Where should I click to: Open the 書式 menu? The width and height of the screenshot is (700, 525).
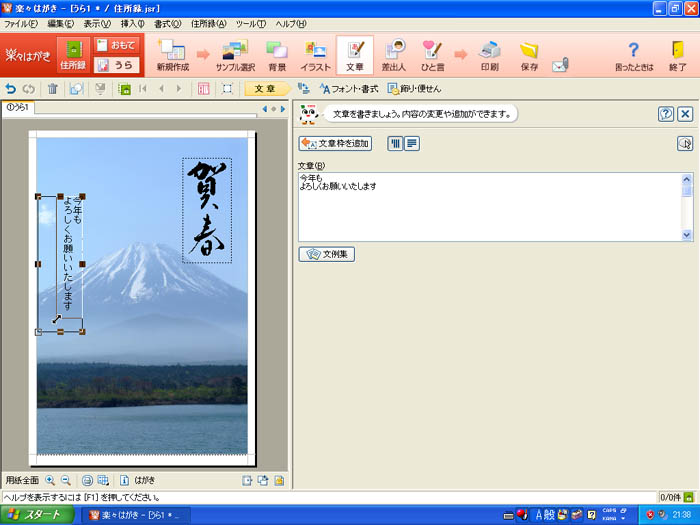click(x=167, y=23)
